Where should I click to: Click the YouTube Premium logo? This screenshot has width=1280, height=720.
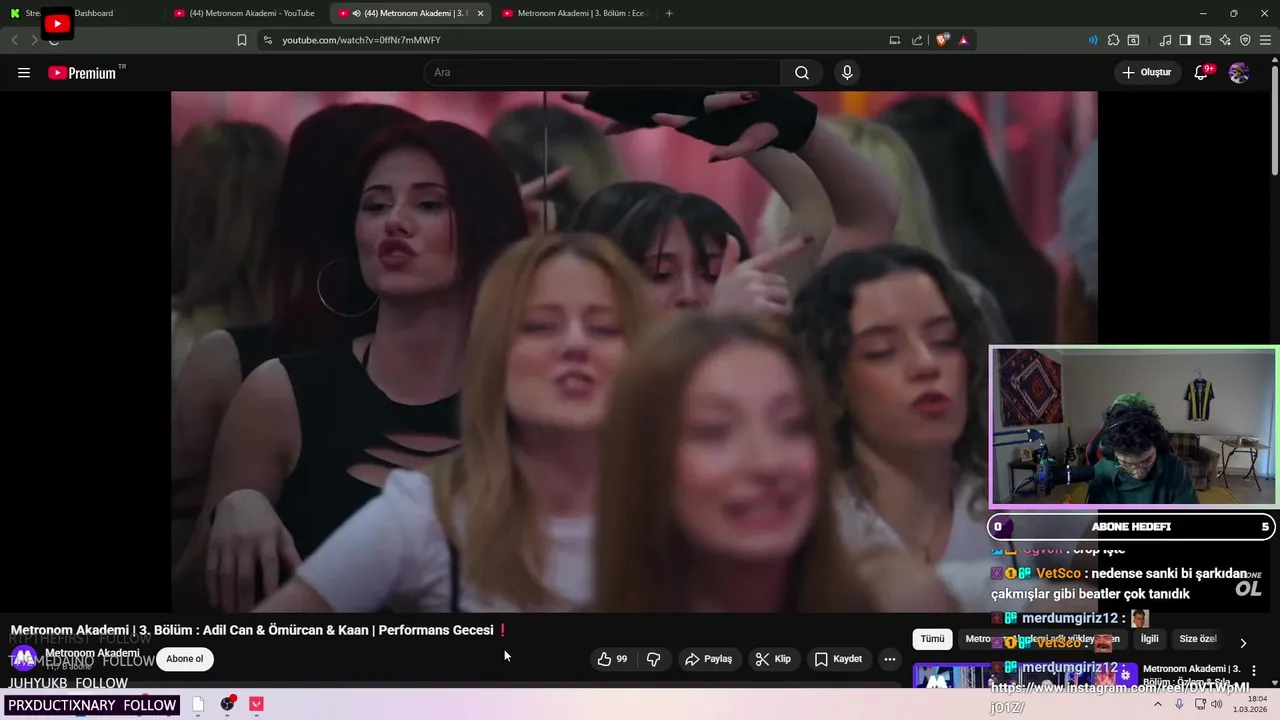click(84, 73)
